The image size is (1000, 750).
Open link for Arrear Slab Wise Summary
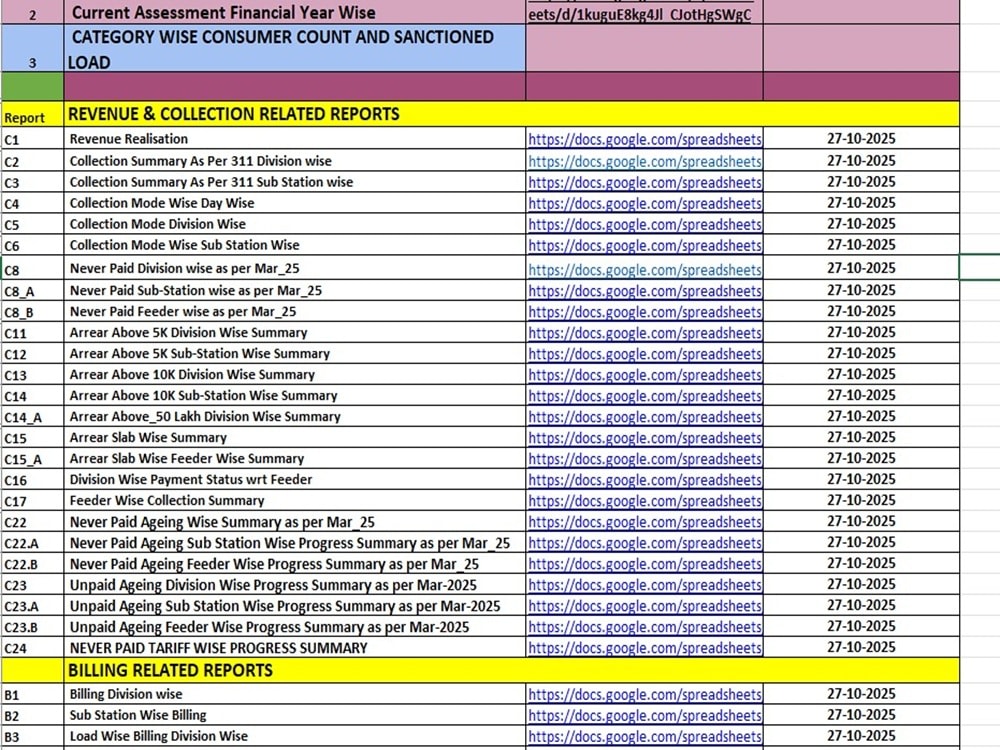tap(645, 438)
